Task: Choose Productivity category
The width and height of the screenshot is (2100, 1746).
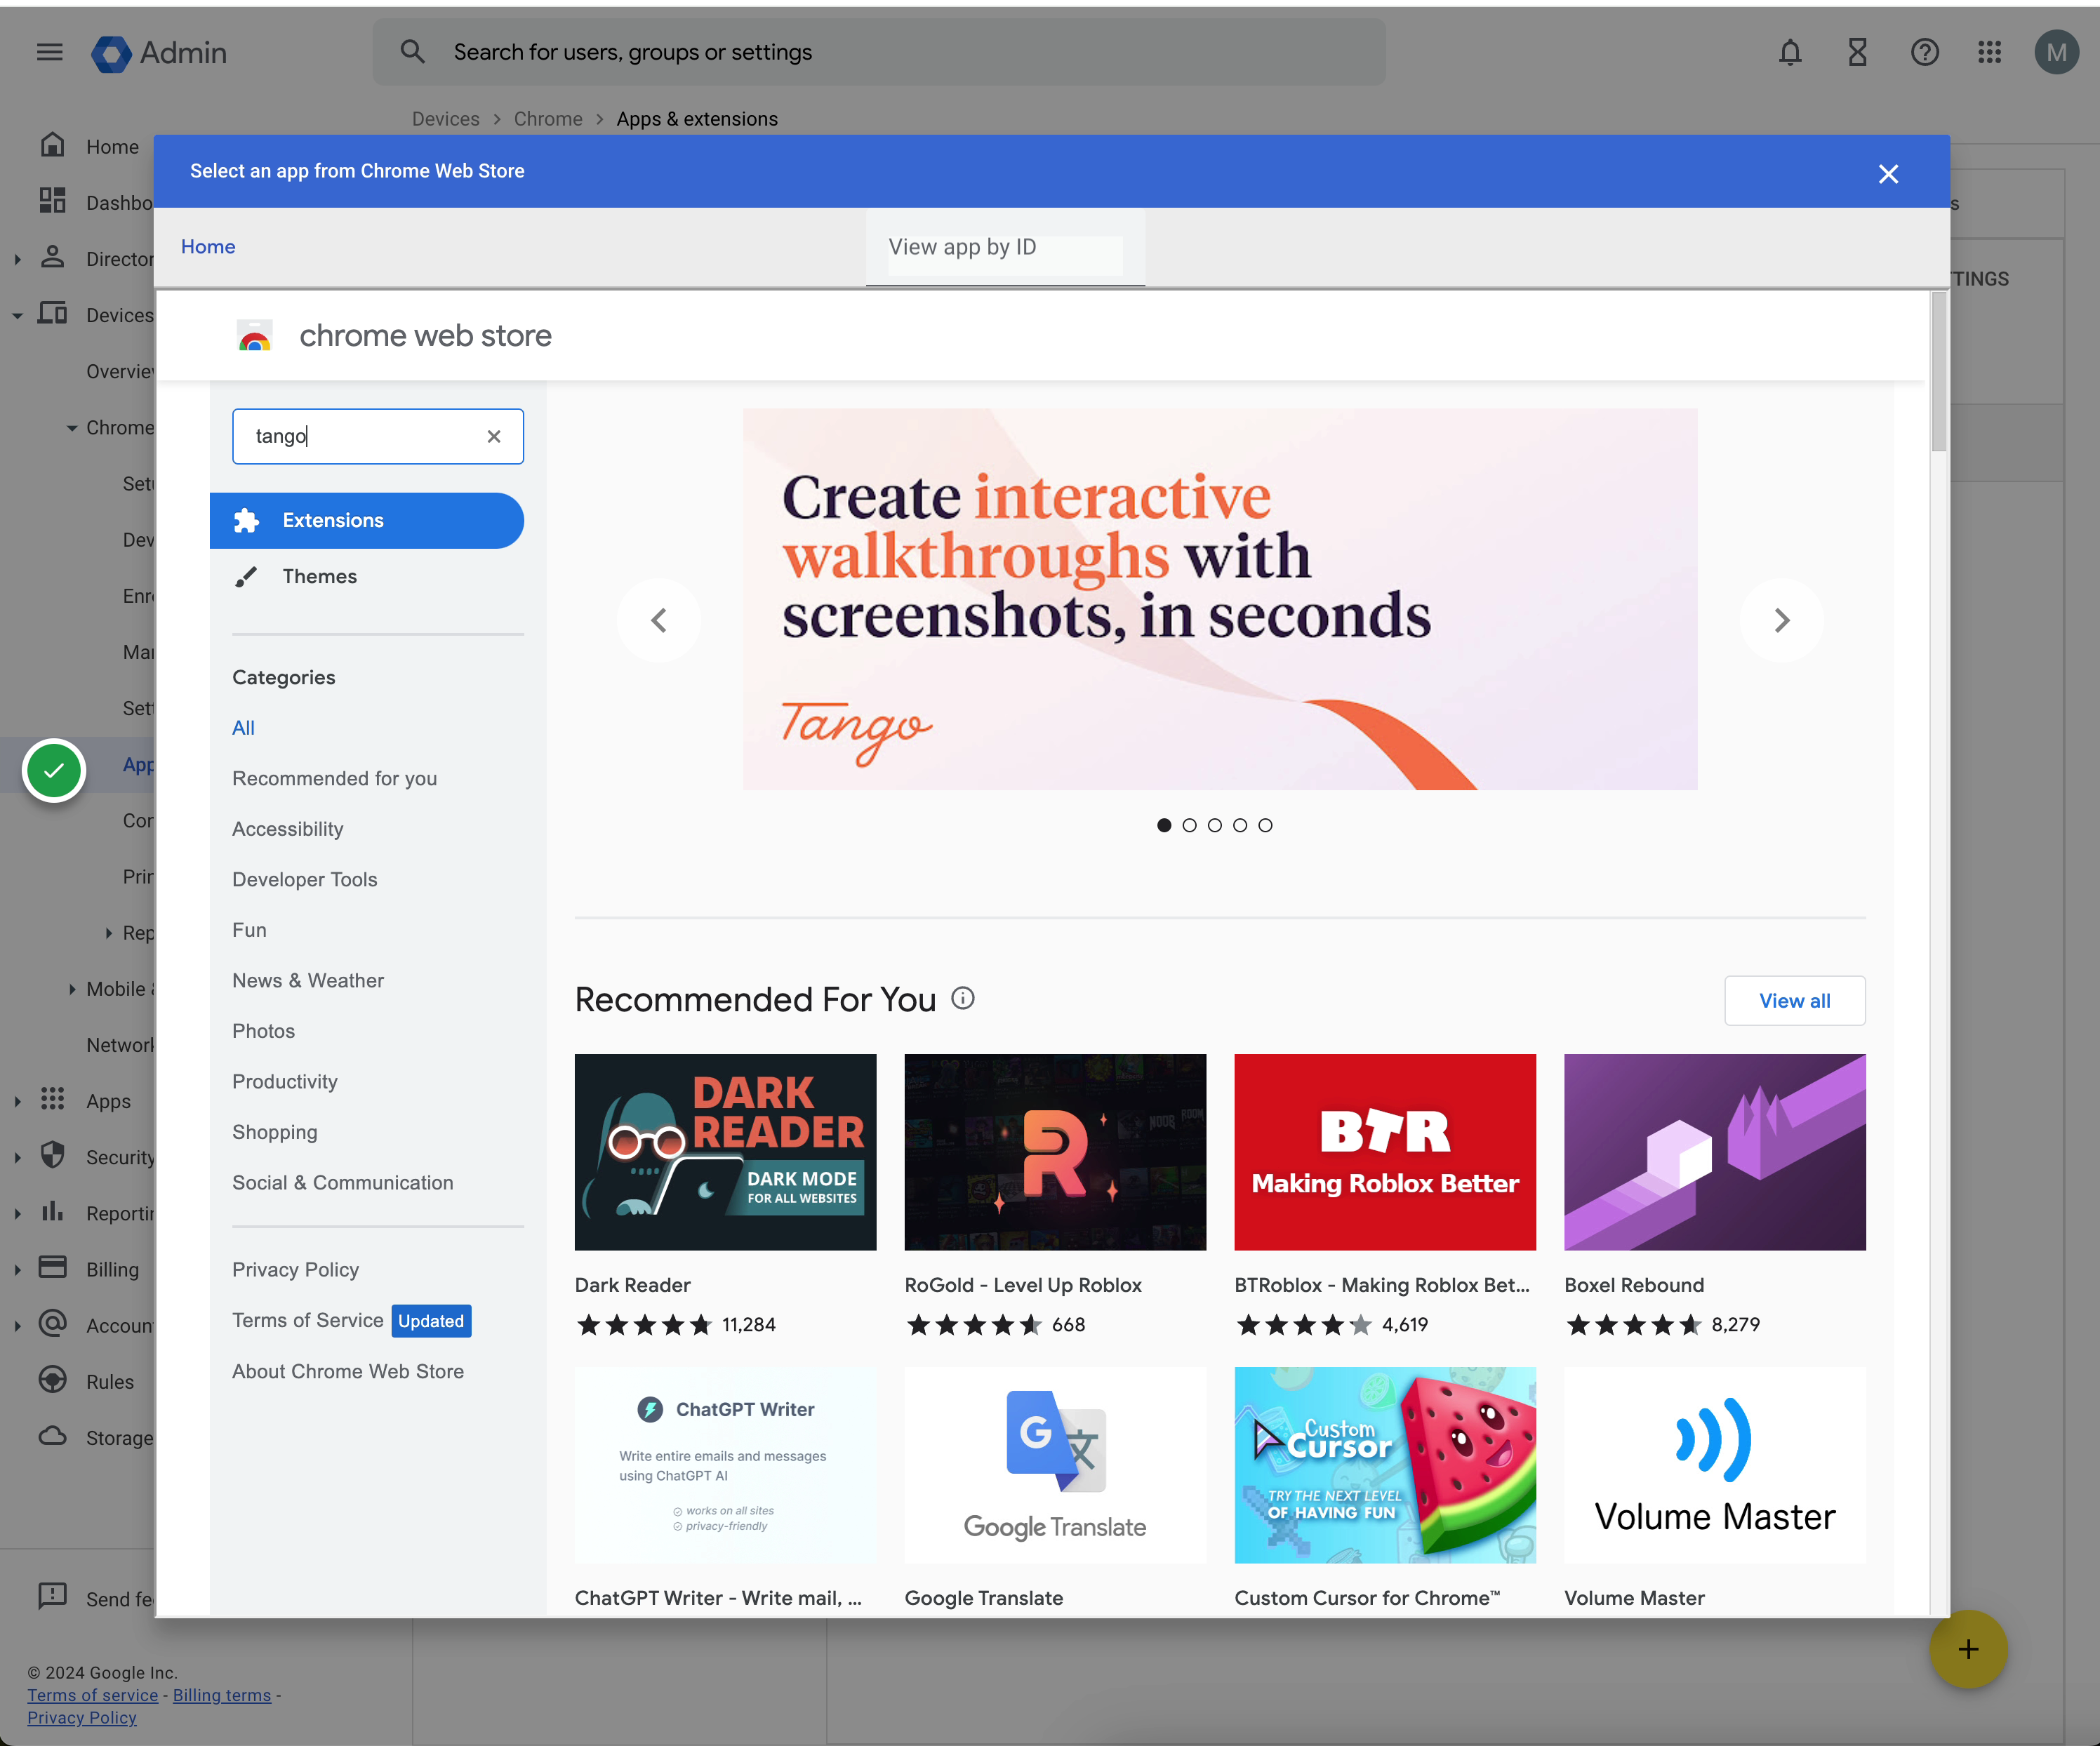Action: [285, 1081]
